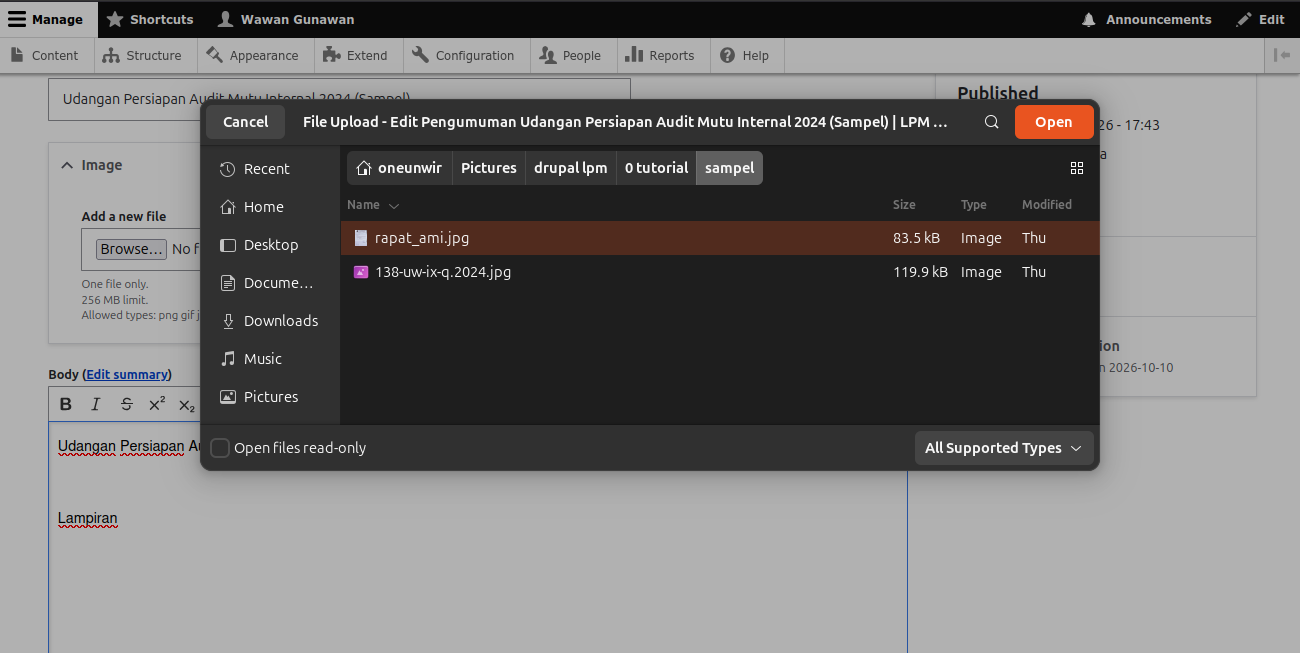
Task: Enable Open files read-only checkbox
Action: pos(220,448)
